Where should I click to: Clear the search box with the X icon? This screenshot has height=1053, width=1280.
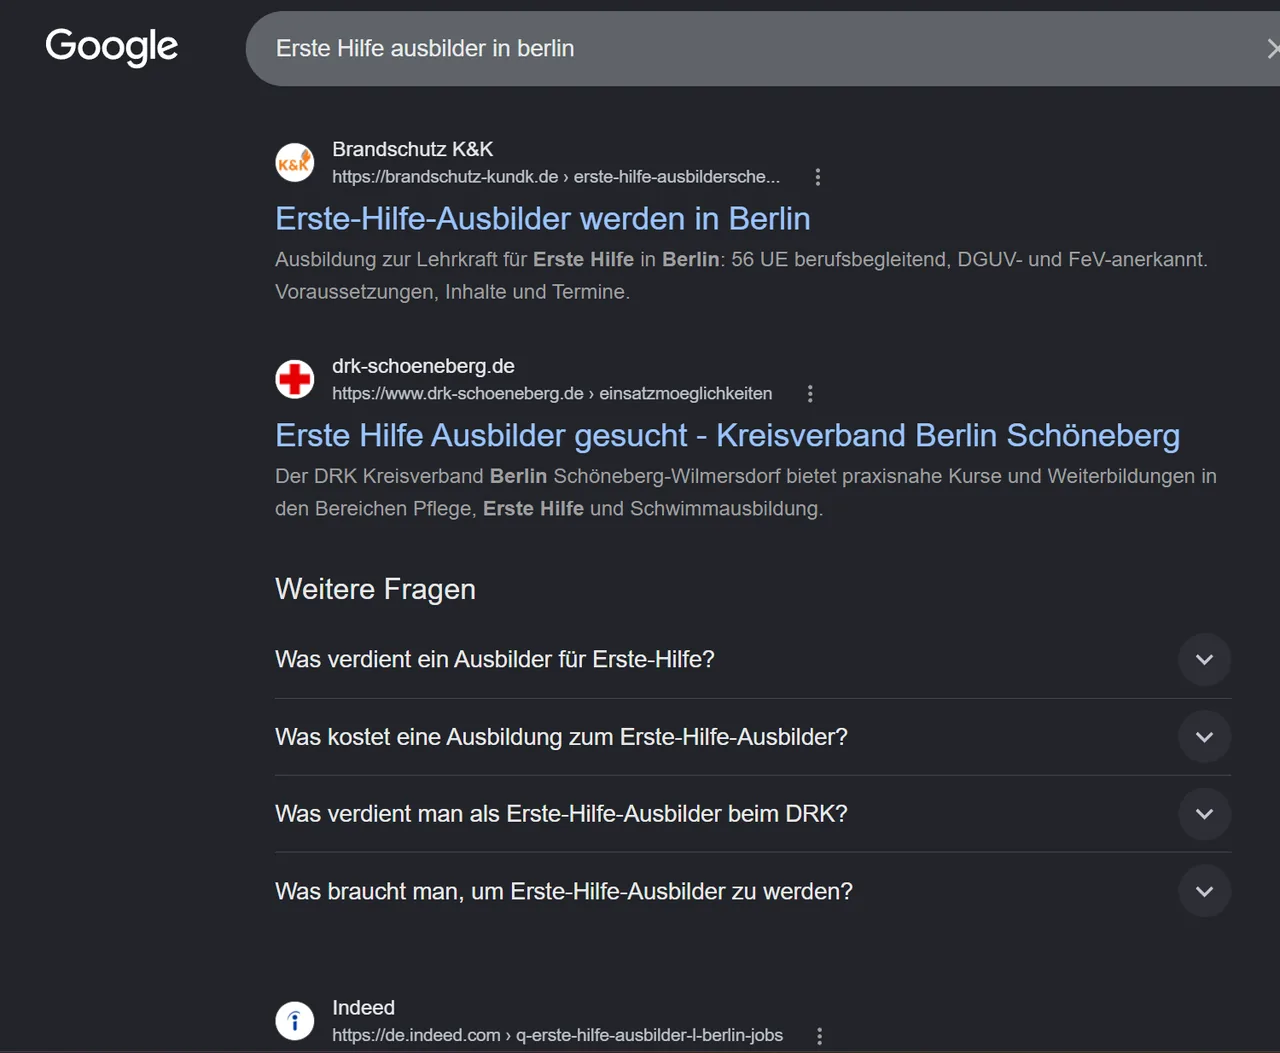coord(1272,48)
